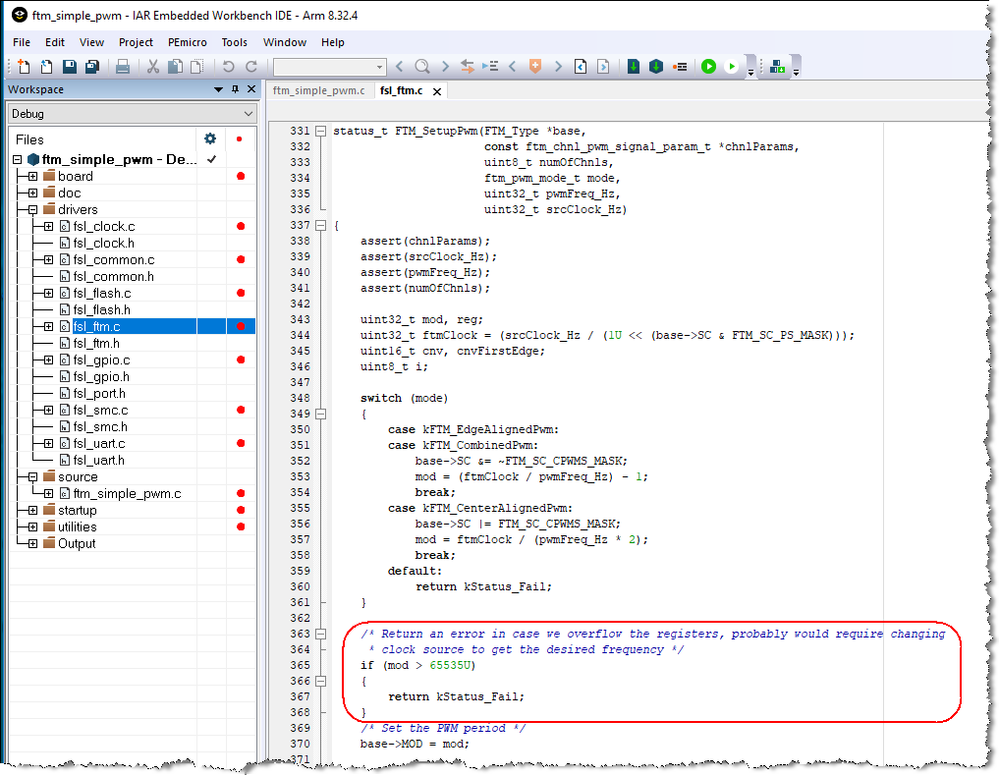Select fsl_gpio.h in the workspace tree
This screenshot has height=775, width=999.
click(101, 377)
